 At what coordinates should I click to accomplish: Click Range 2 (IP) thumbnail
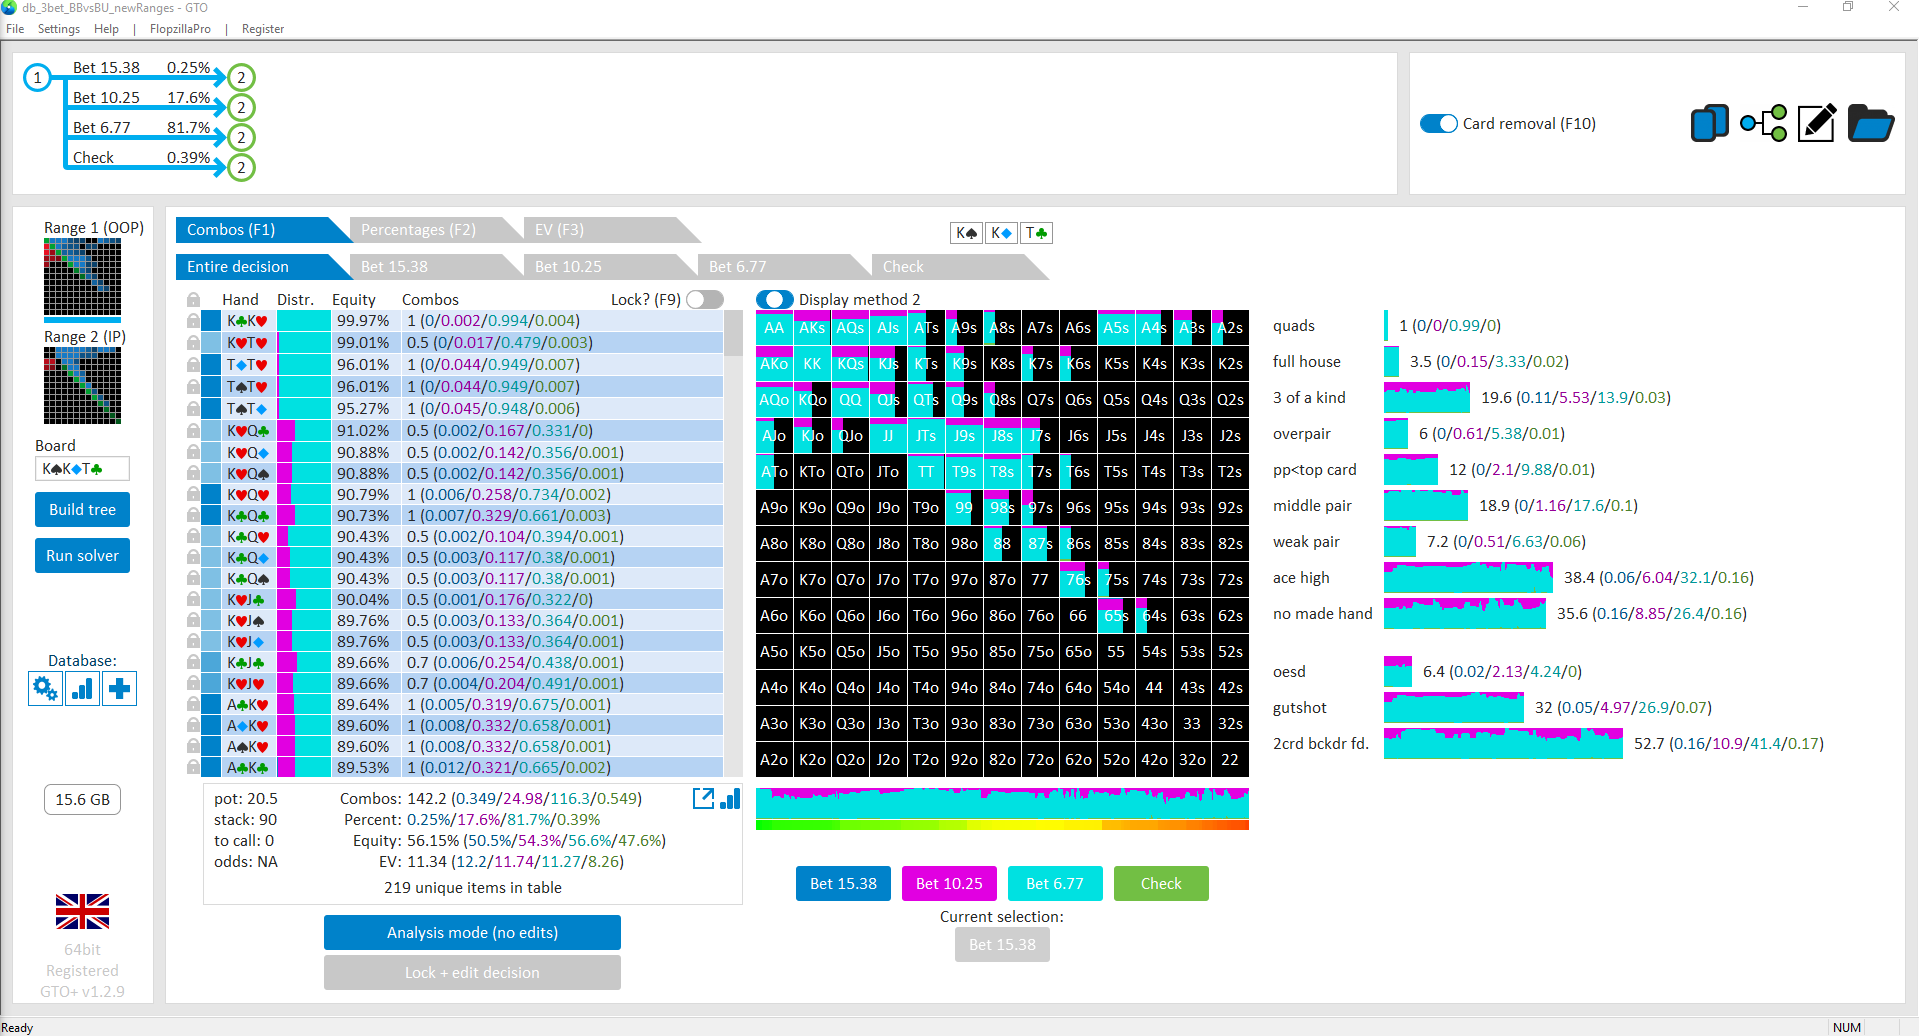(82, 386)
